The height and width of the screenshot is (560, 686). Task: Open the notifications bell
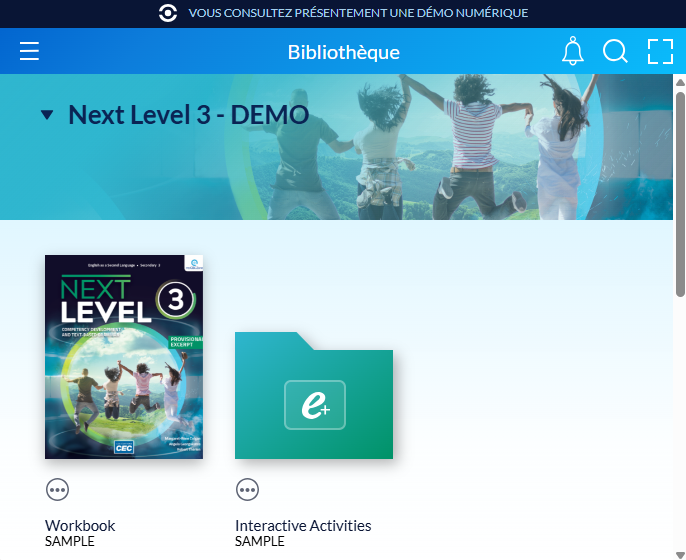pyautogui.click(x=572, y=52)
